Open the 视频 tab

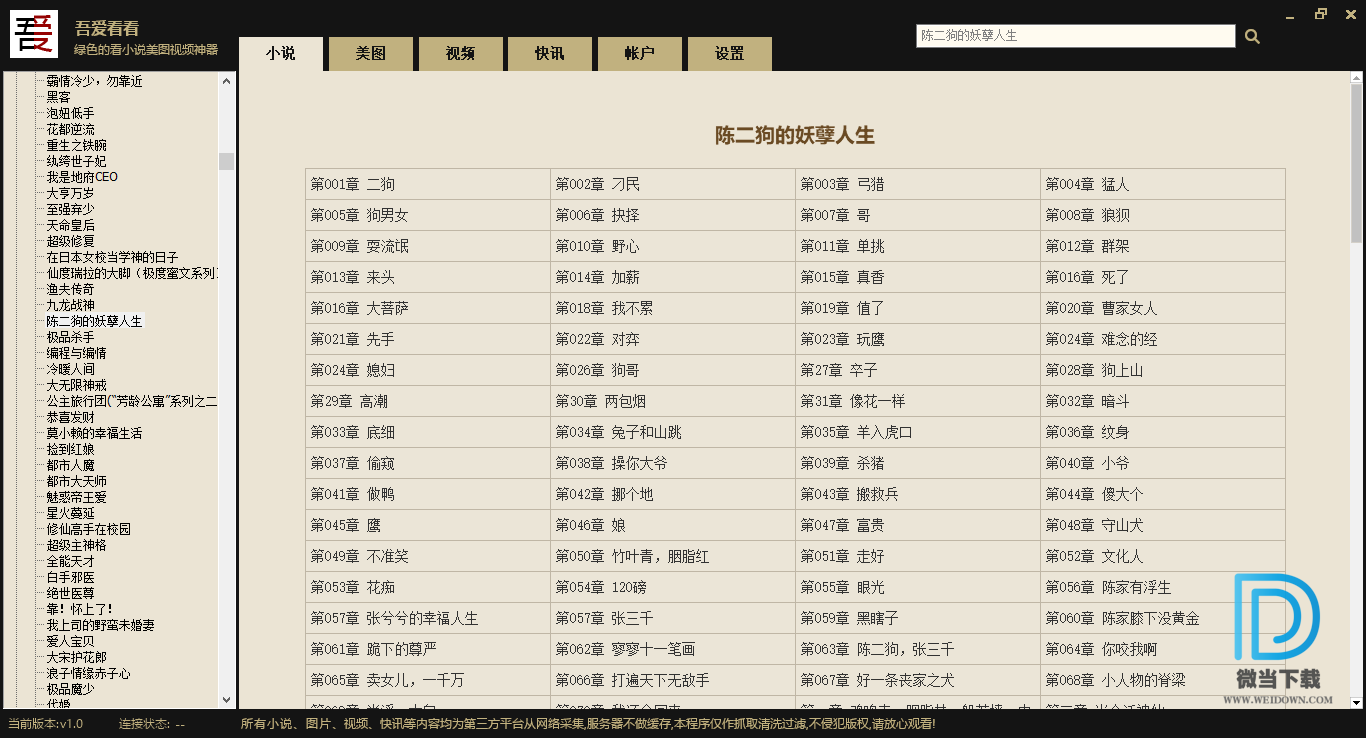click(x=460, y=54)
